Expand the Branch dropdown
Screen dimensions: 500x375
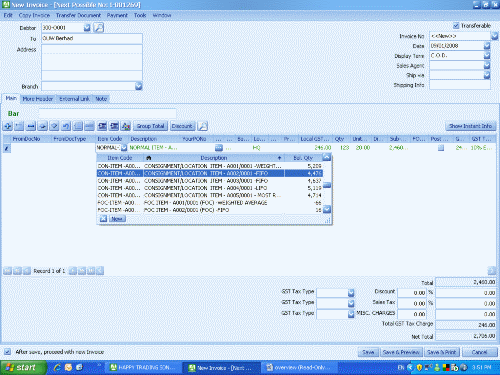139,86
